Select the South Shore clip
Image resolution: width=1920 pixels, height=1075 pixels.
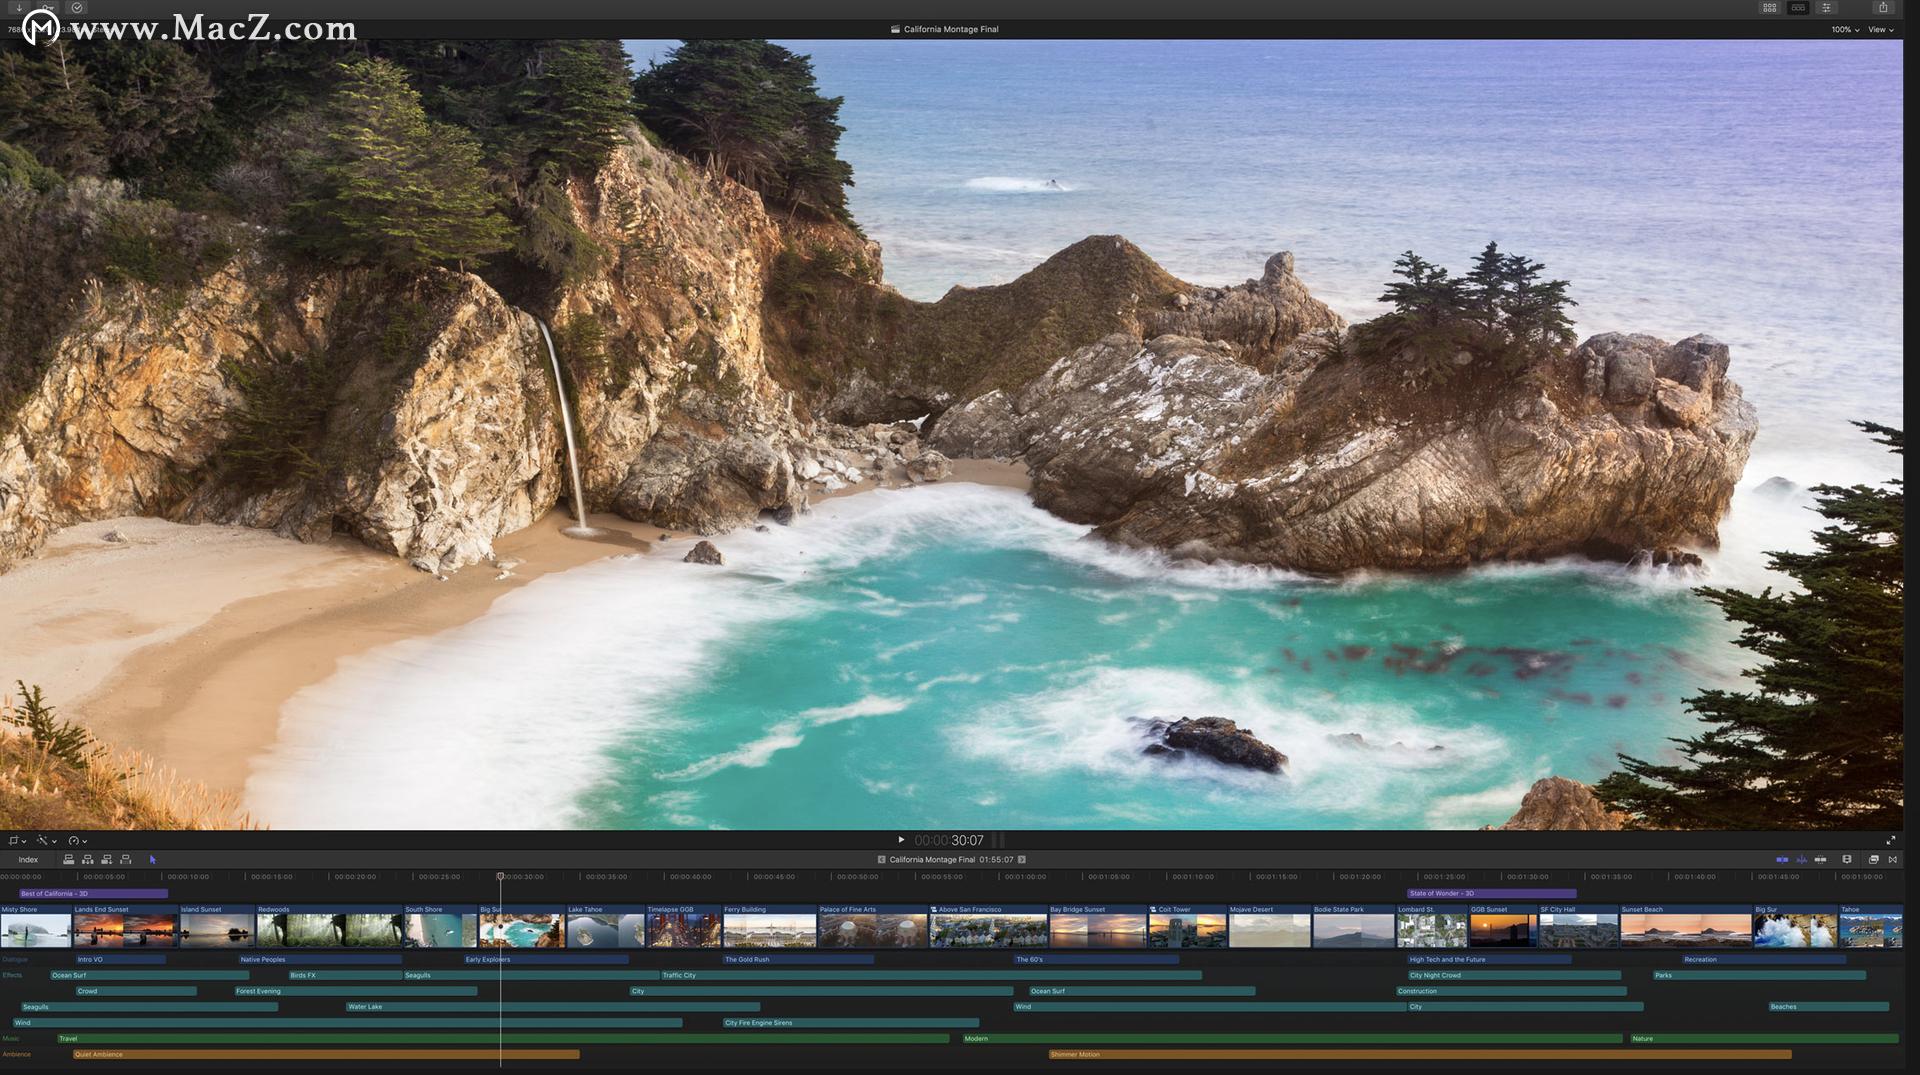tap(440, 926)
